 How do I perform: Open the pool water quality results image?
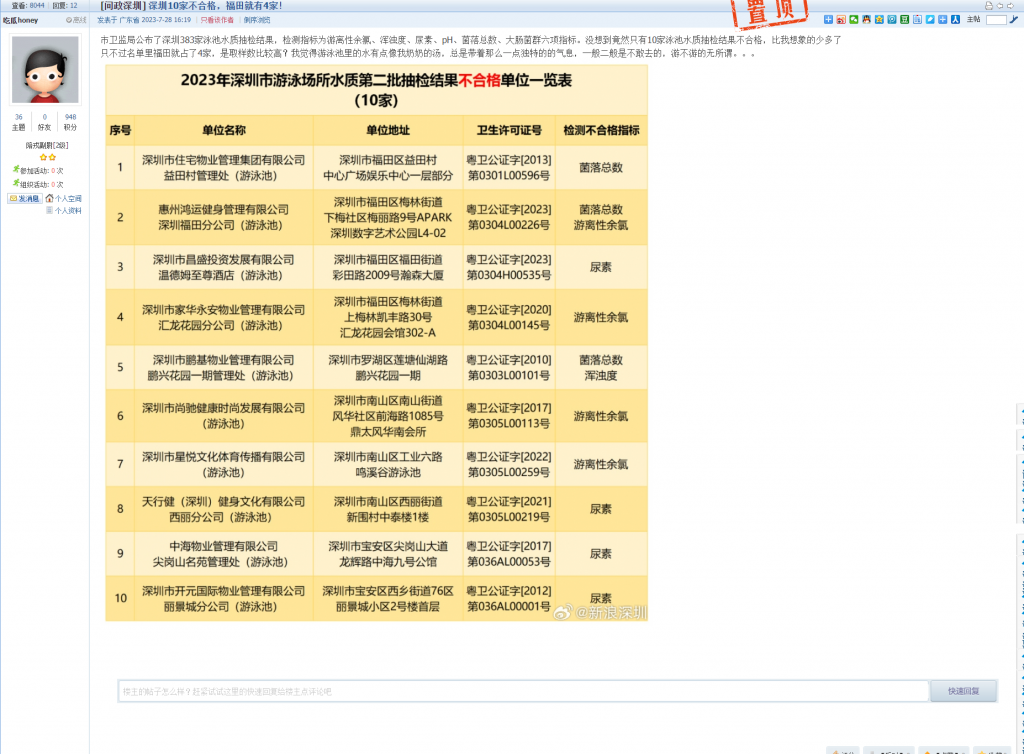click(376, 342)
